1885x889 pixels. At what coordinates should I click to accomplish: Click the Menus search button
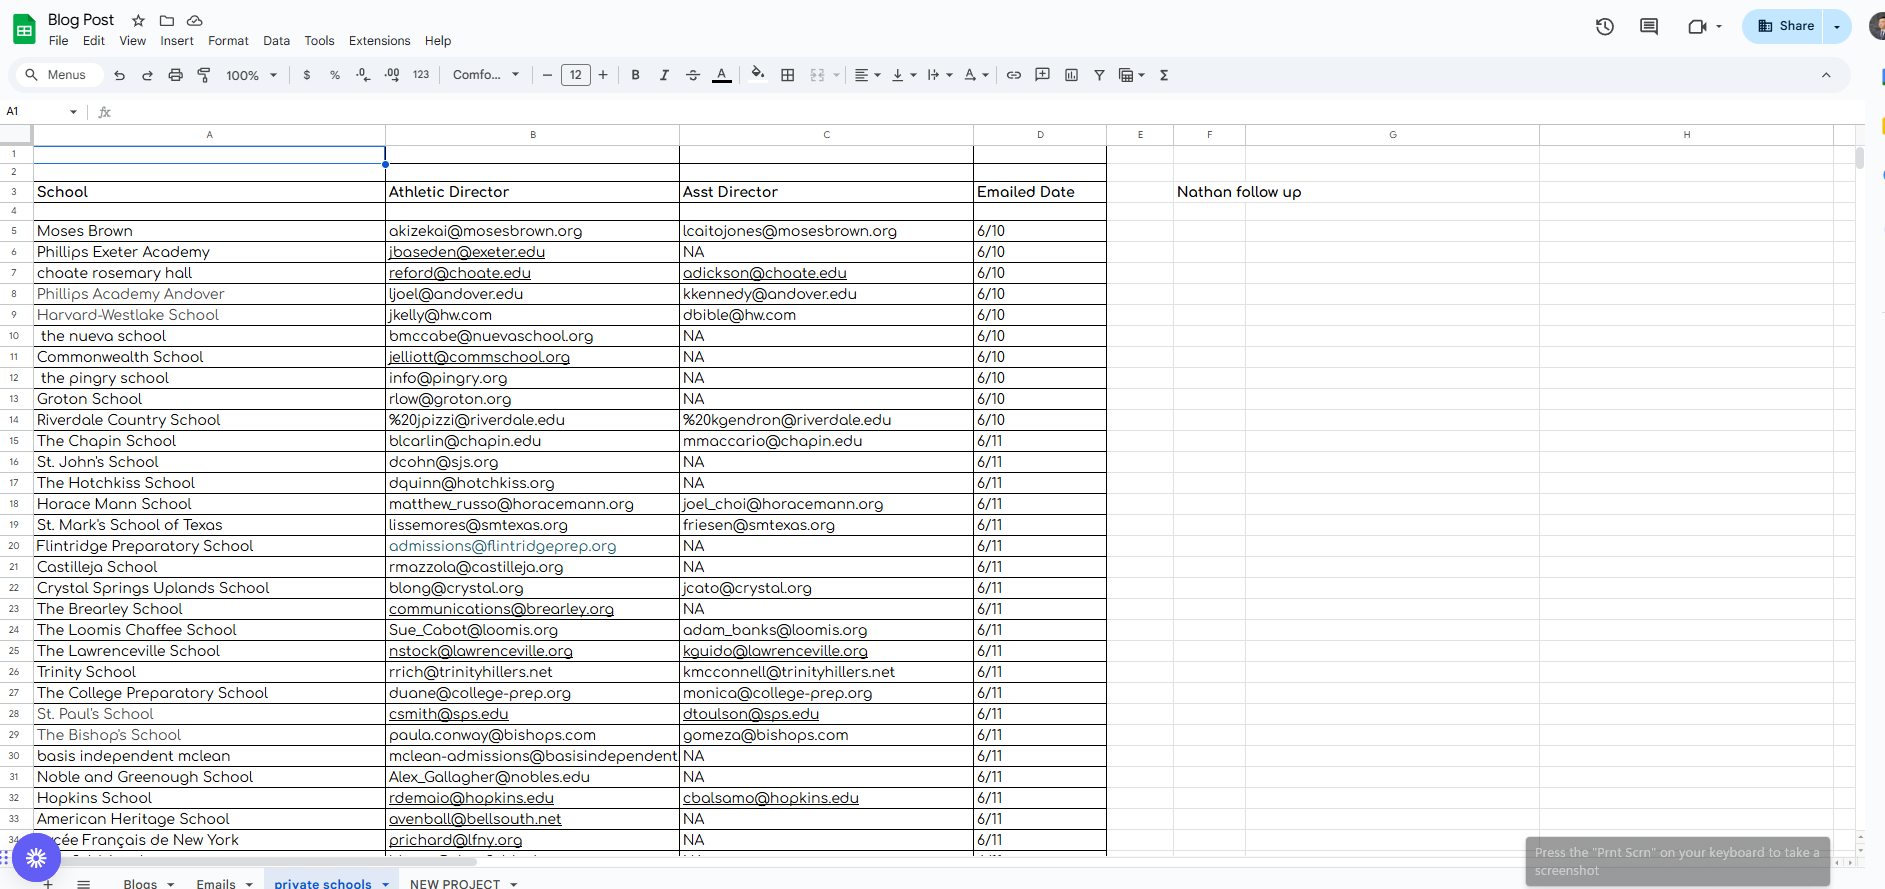(57, 75)
